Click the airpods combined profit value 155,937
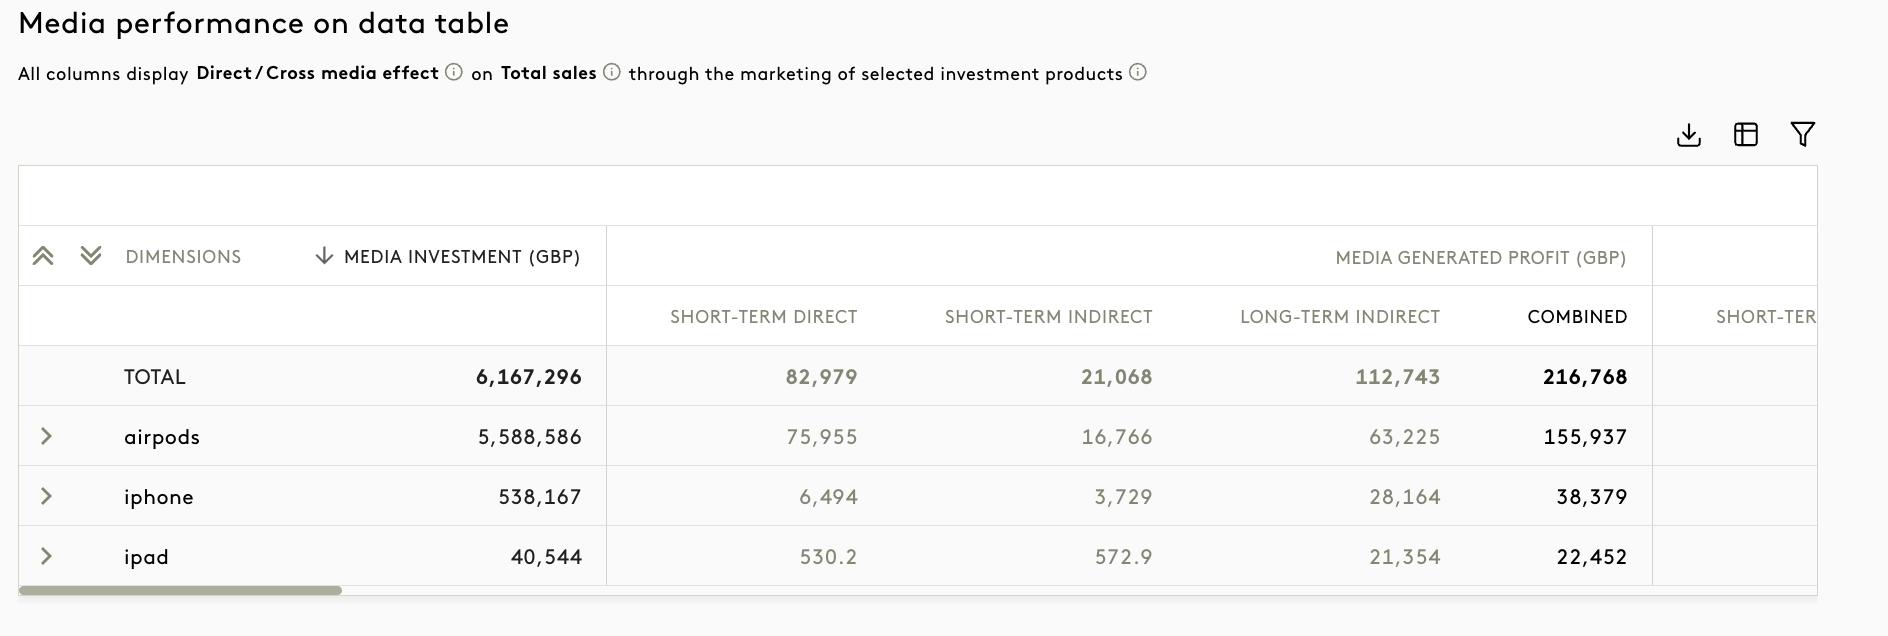1888x636 pixels. [1585, 437]
